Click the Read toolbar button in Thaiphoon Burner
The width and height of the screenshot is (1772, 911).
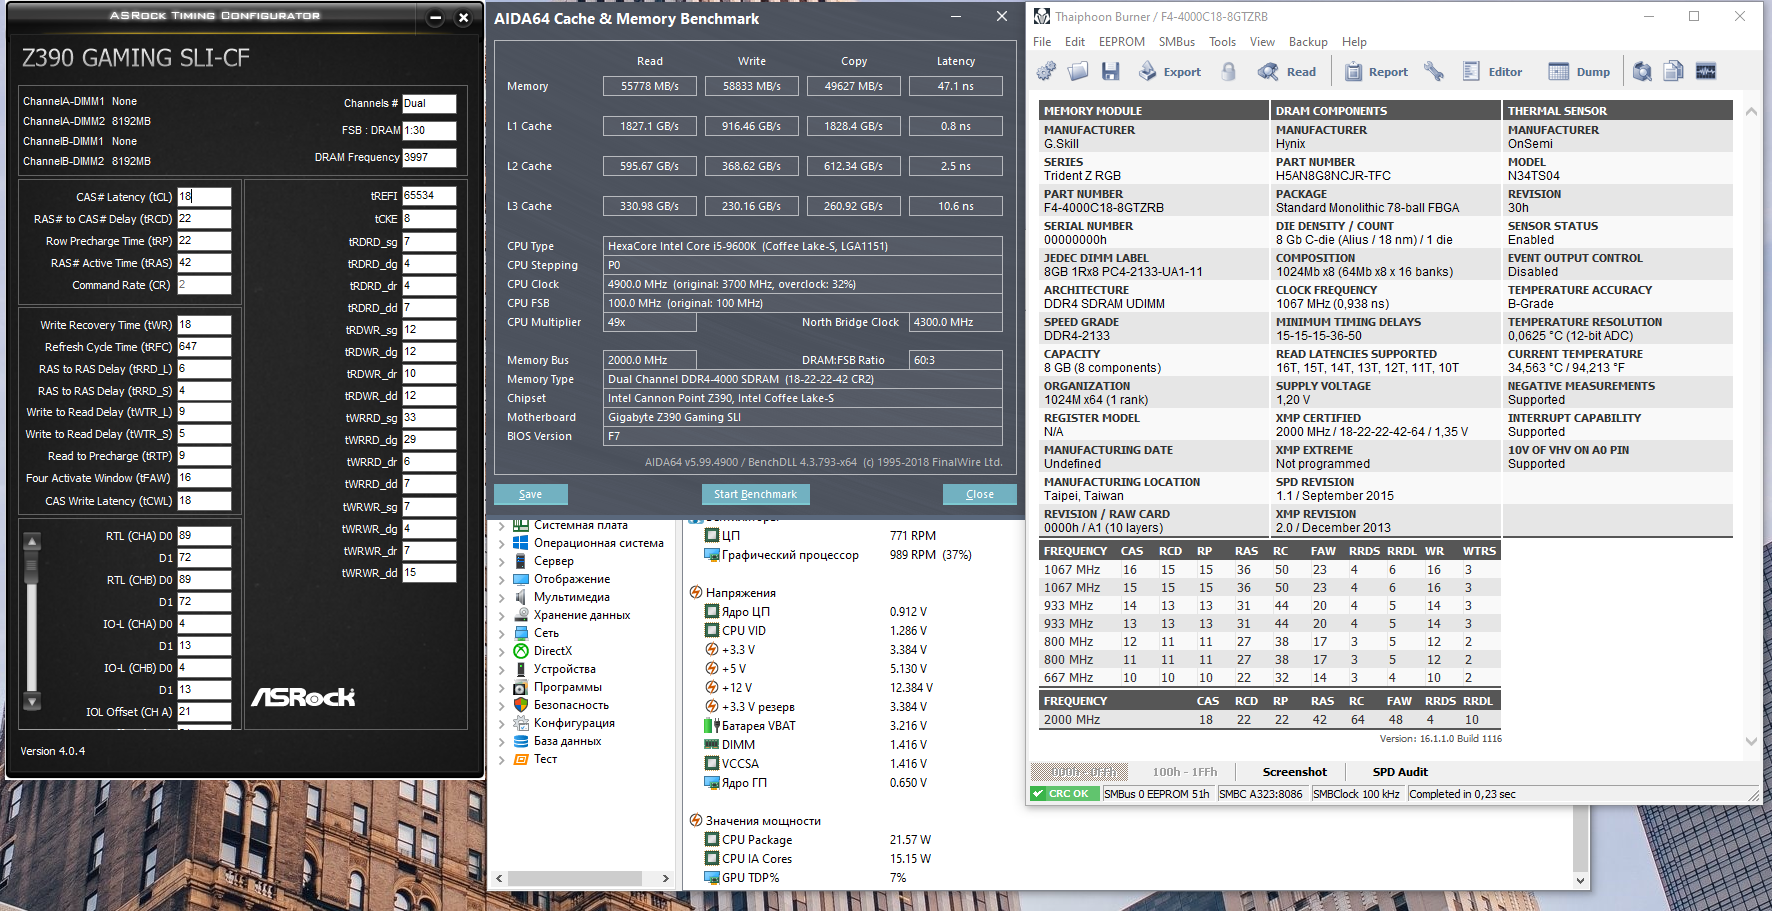click(1287, 72)
